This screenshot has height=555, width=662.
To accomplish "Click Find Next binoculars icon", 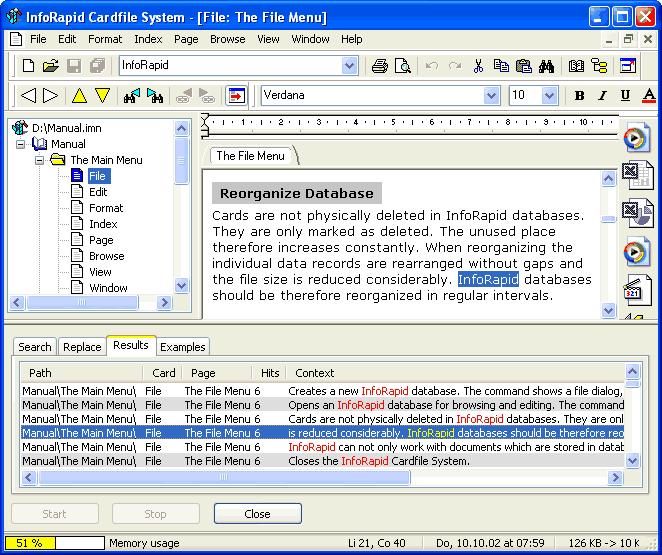I will [x=155, y=96].
